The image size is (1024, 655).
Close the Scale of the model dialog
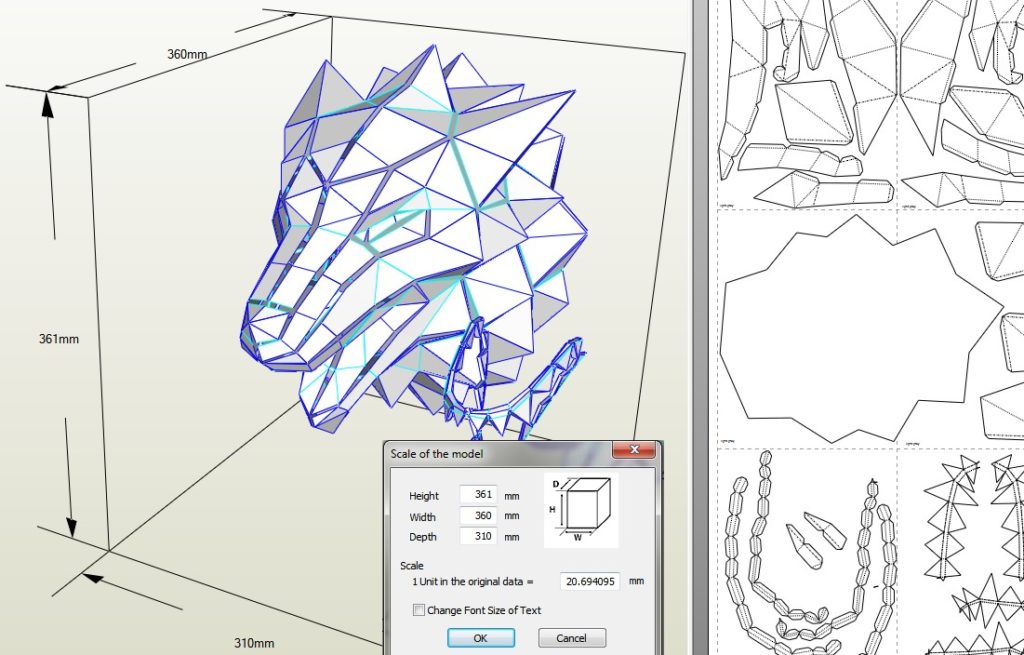point(633,450)
